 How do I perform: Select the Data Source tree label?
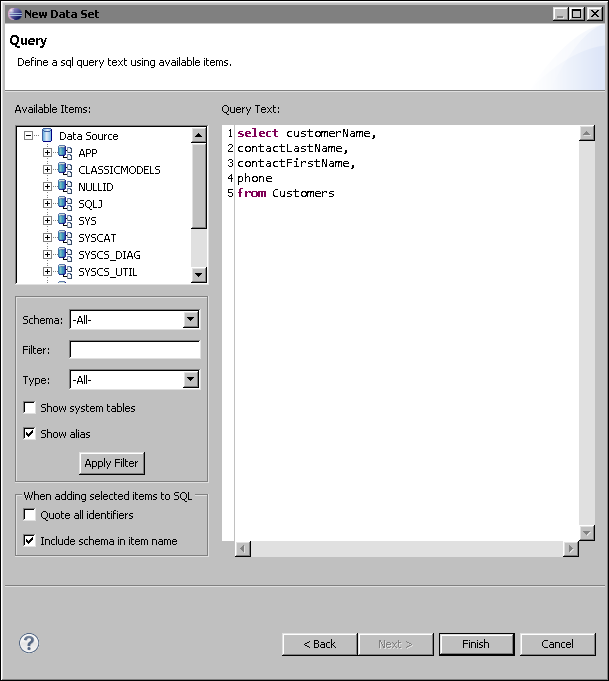click(x=89, y=136)
